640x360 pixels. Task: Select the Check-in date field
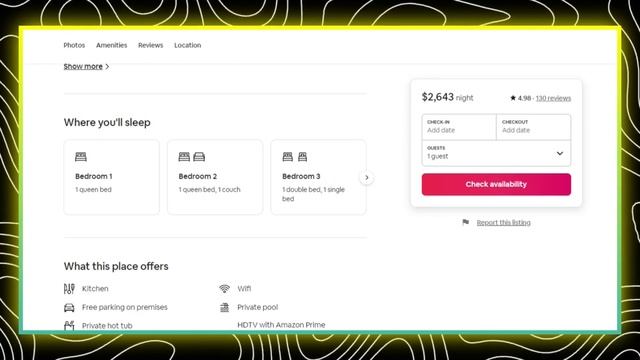click(x=459, y=127)
